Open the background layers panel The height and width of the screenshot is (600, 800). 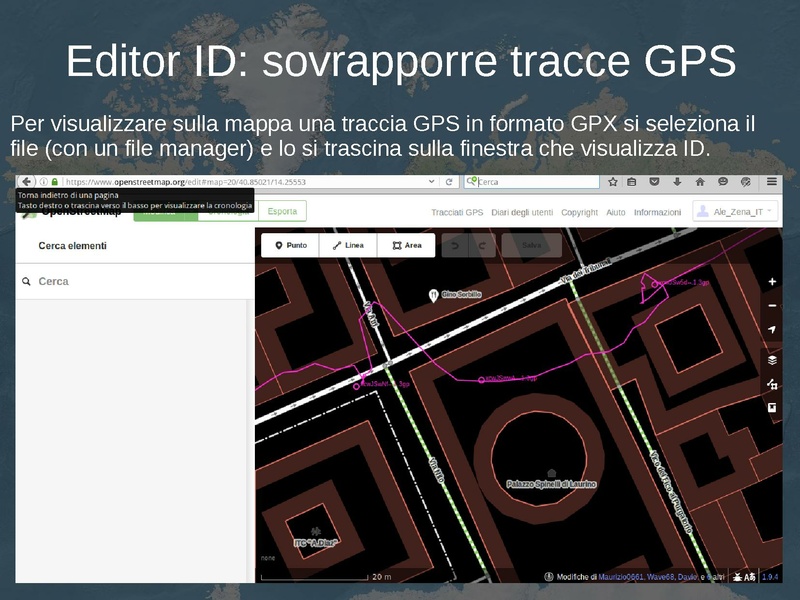[772, 359]
